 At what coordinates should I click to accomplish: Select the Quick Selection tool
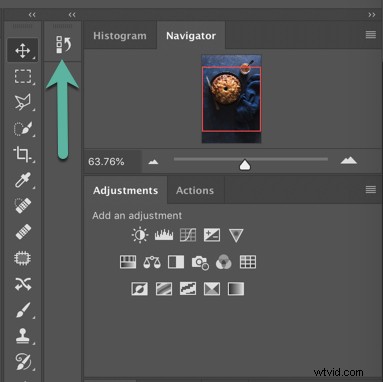coord(23,128)
